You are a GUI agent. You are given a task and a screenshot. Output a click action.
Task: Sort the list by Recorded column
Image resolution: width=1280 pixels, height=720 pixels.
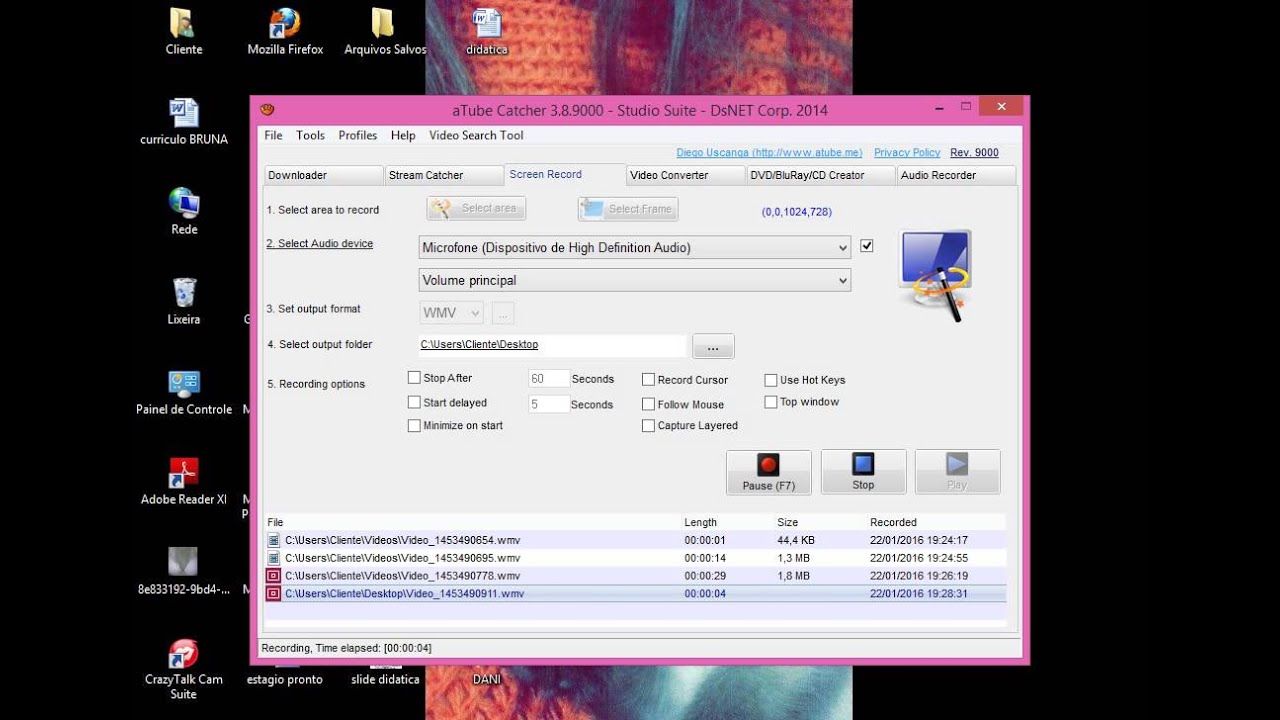tap(893, 522)
